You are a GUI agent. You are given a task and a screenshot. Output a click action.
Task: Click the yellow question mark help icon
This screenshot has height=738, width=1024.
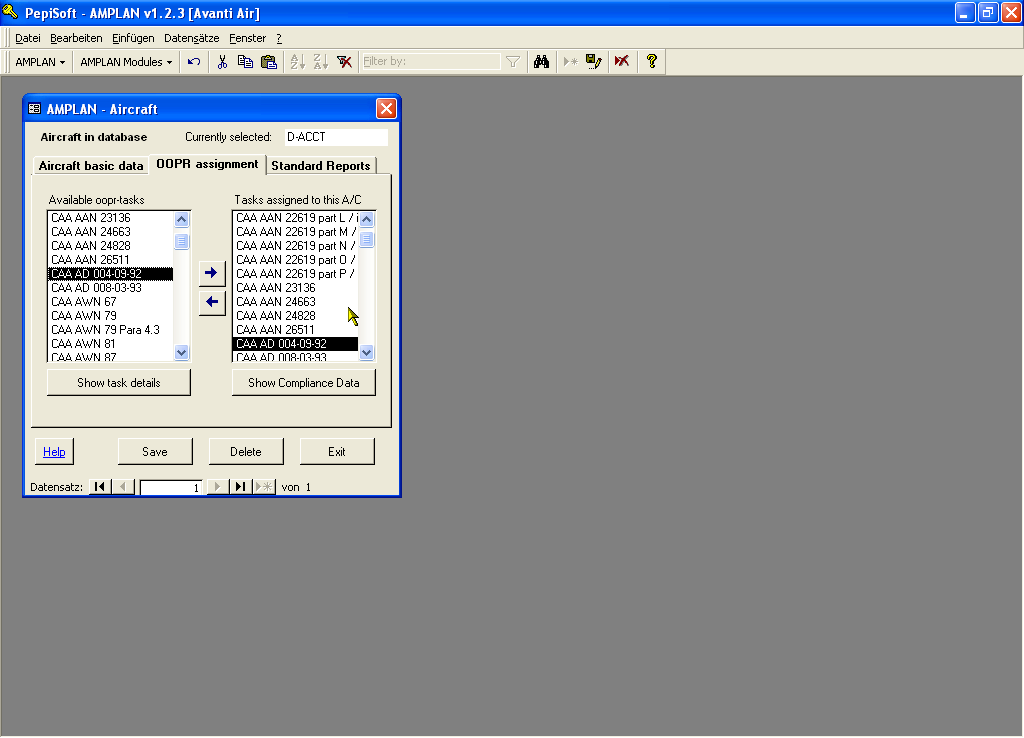tap(651, 62)
